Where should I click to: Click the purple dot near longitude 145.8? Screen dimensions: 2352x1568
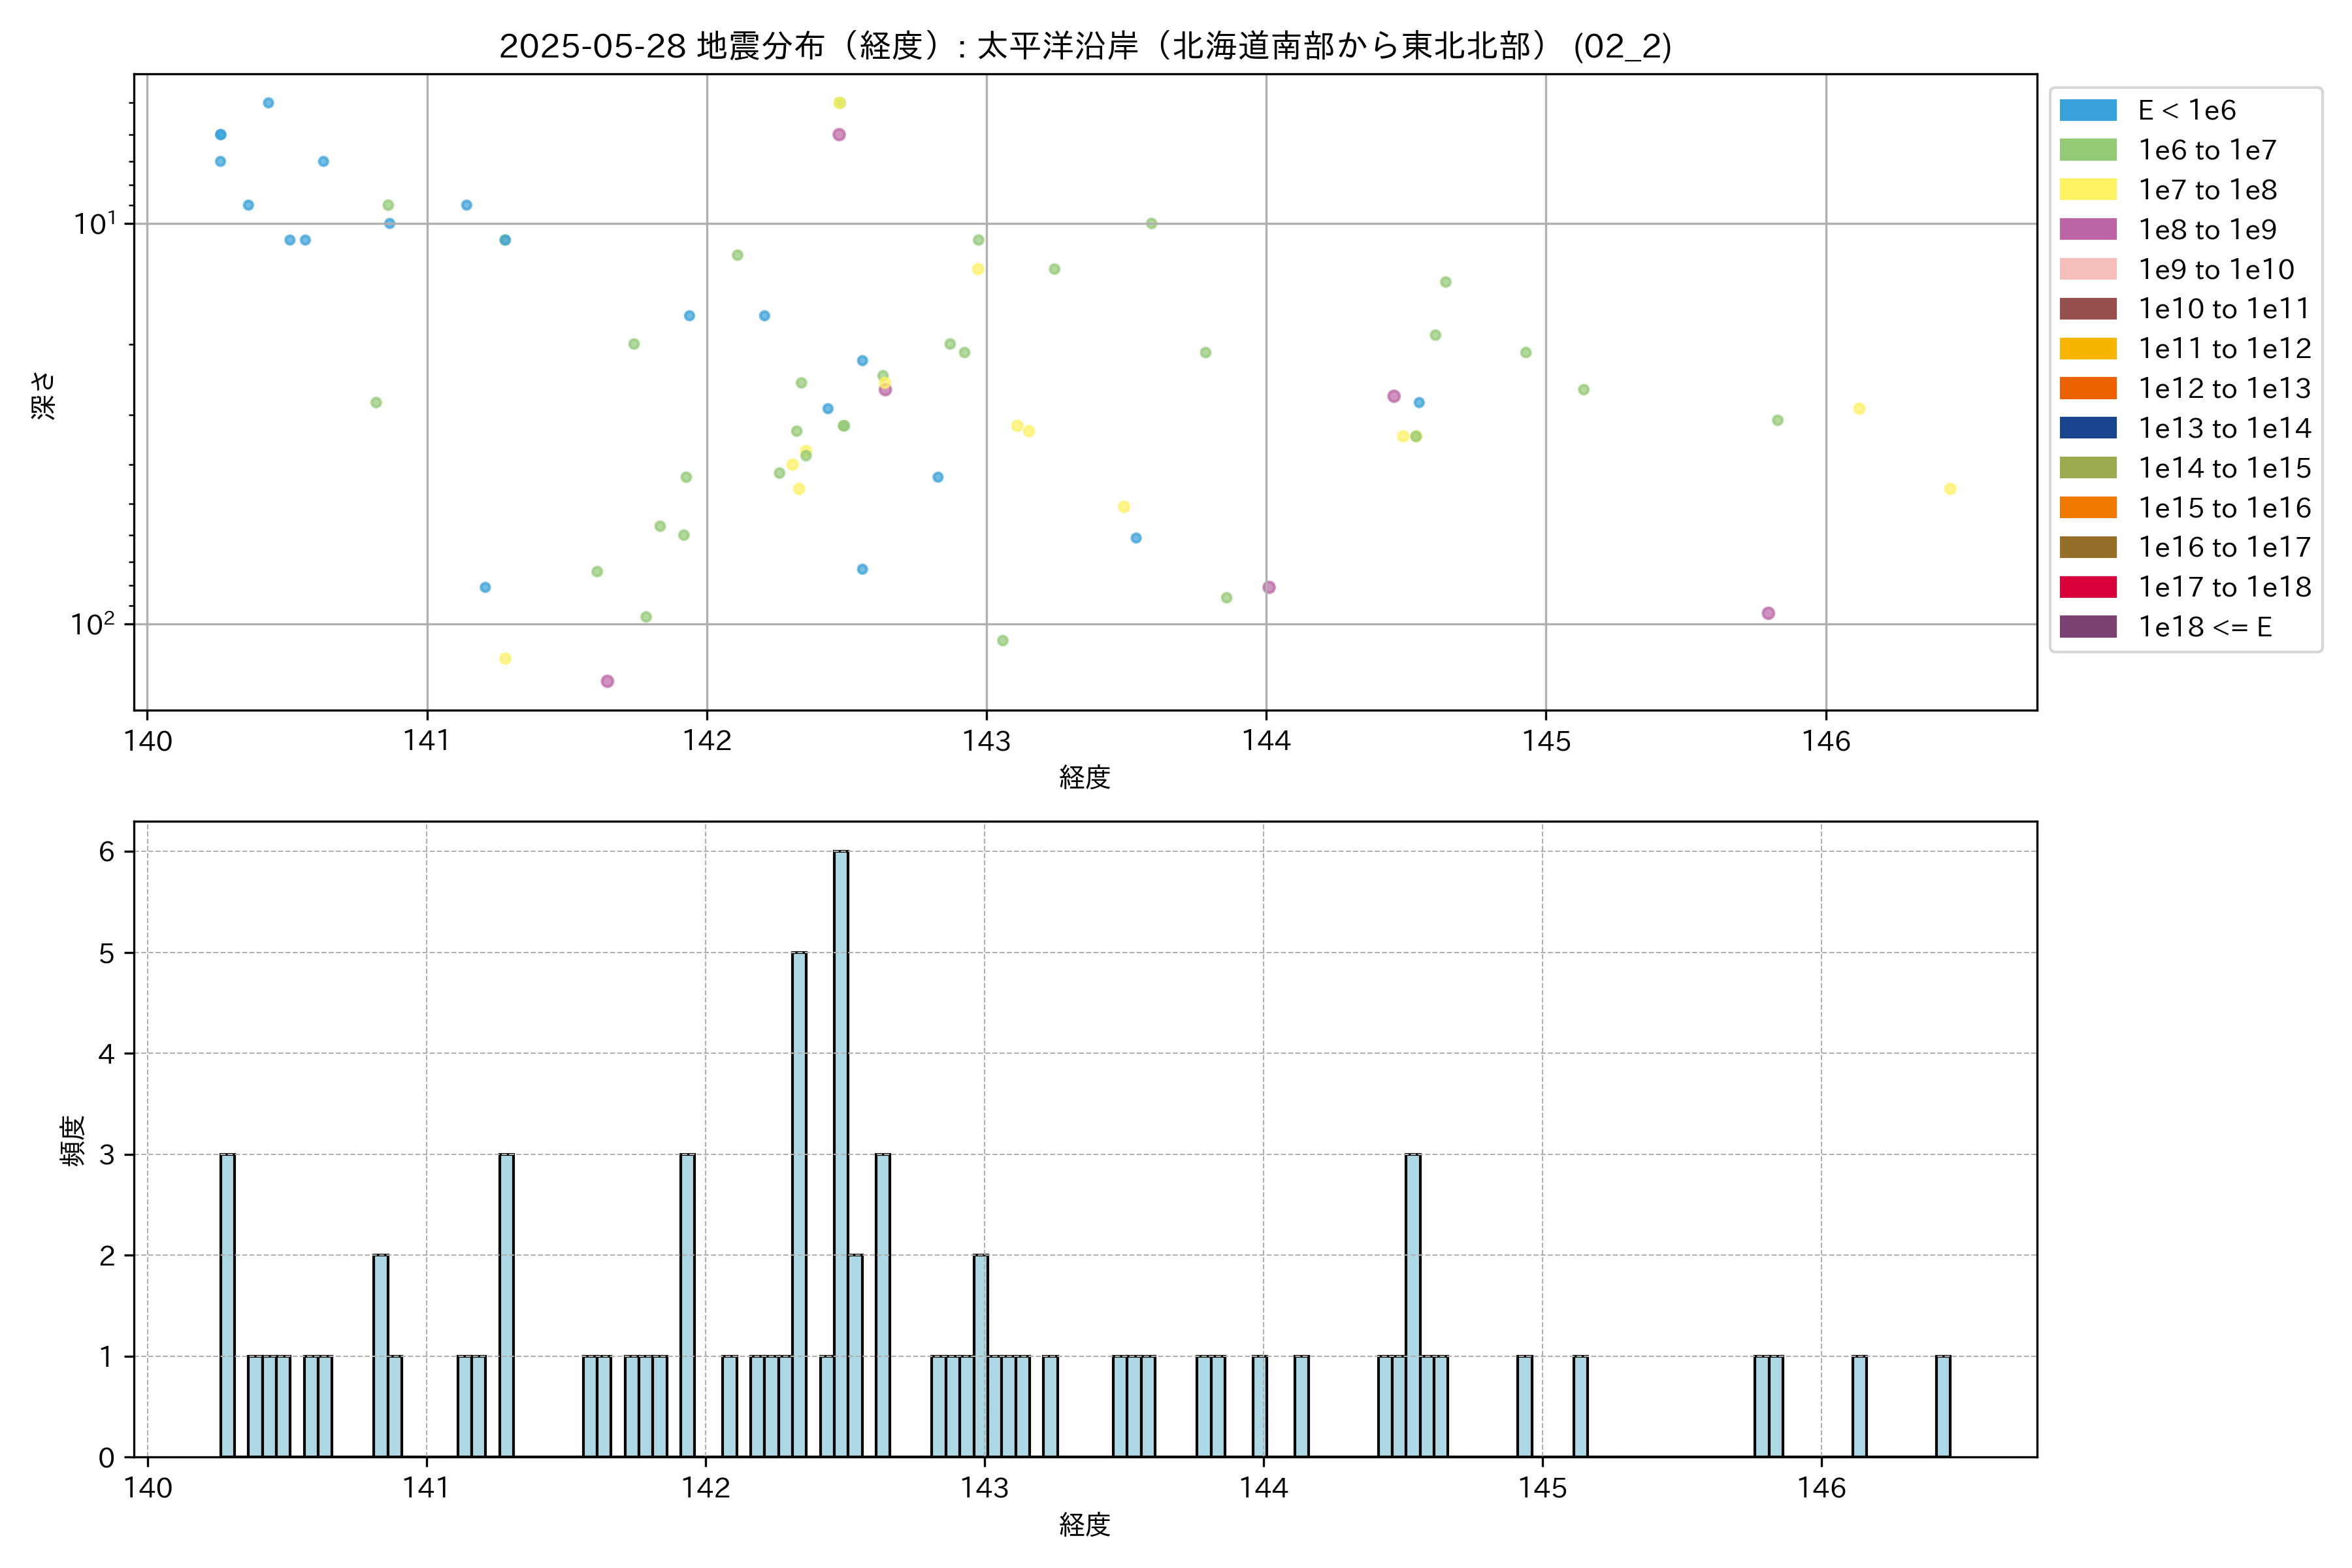(1768, 613)
